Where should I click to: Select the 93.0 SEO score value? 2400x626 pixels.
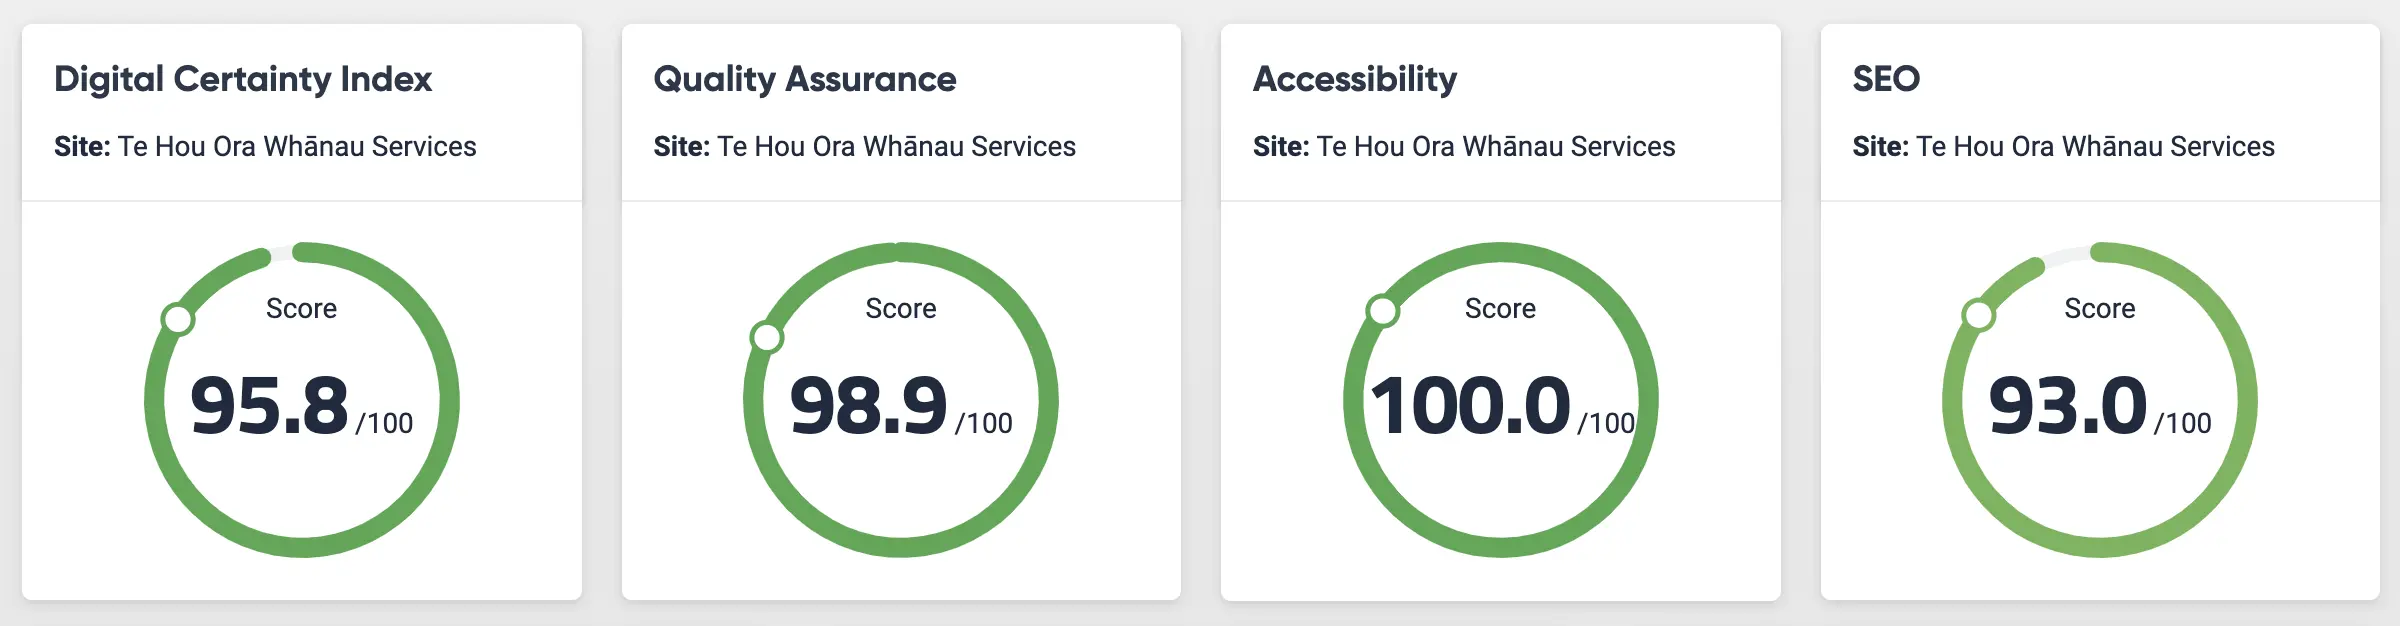coord(2068,406)
